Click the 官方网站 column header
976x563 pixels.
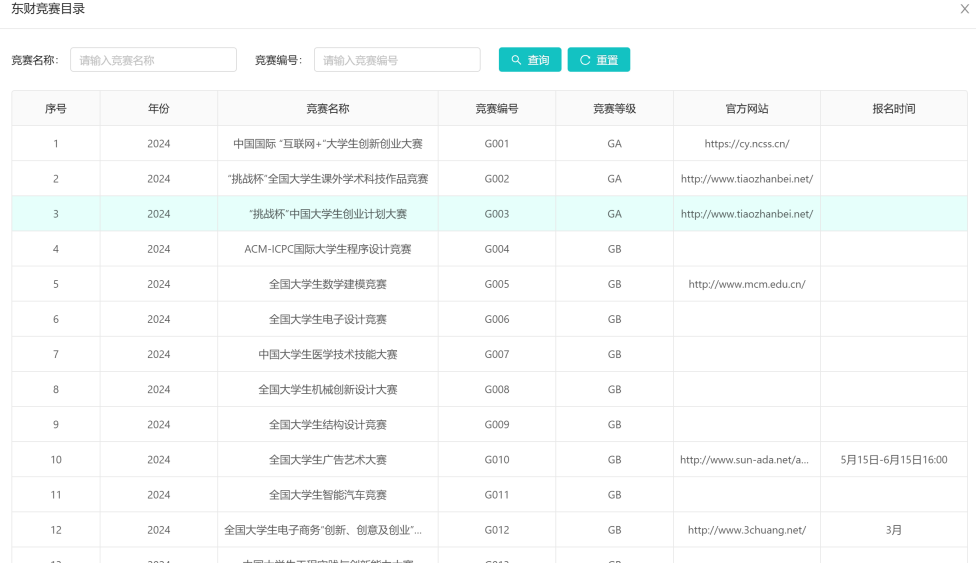[747, 108]
